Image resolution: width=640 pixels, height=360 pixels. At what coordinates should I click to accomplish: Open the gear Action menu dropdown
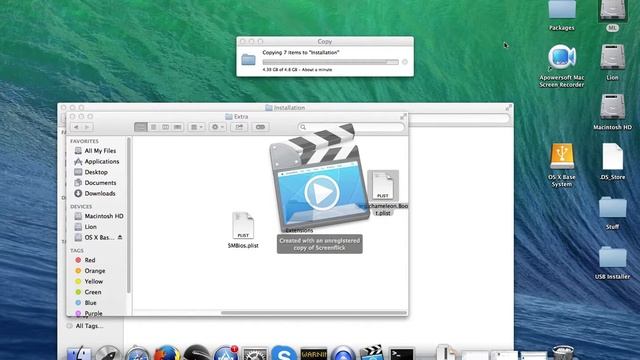point(217,127)
